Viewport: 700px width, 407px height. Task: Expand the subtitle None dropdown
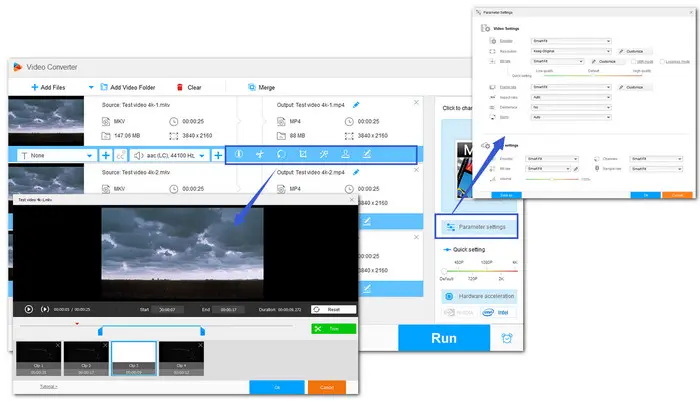56,156
